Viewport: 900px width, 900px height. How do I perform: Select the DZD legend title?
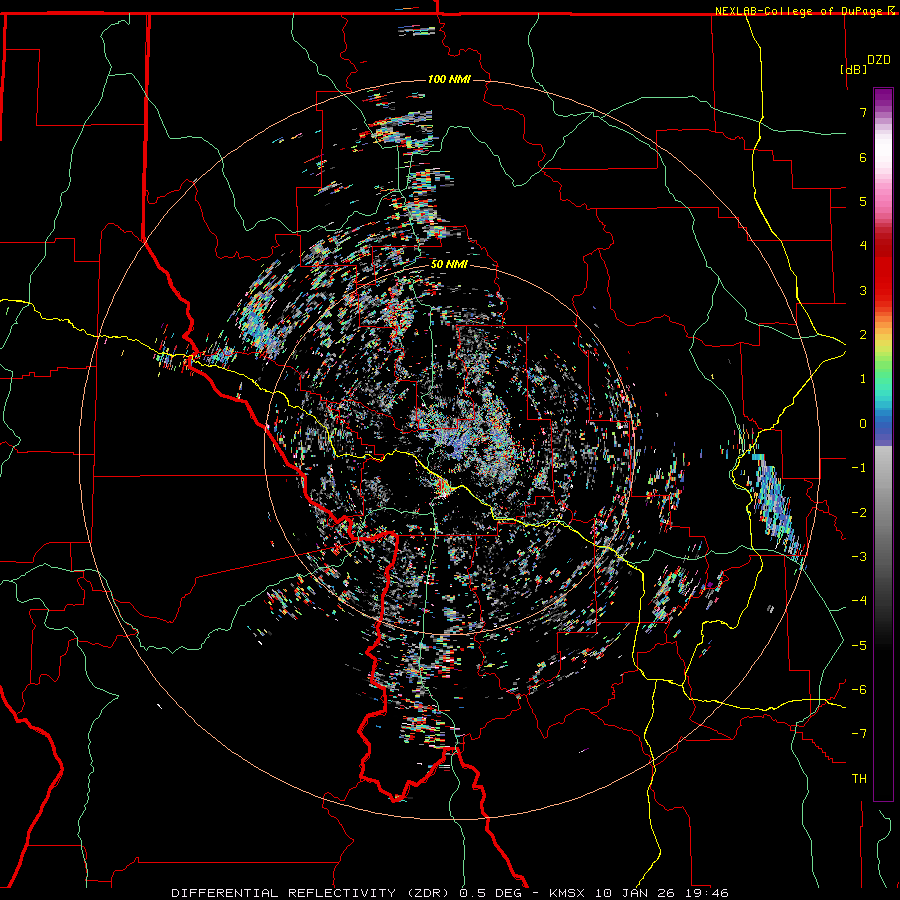click(878, 60)
